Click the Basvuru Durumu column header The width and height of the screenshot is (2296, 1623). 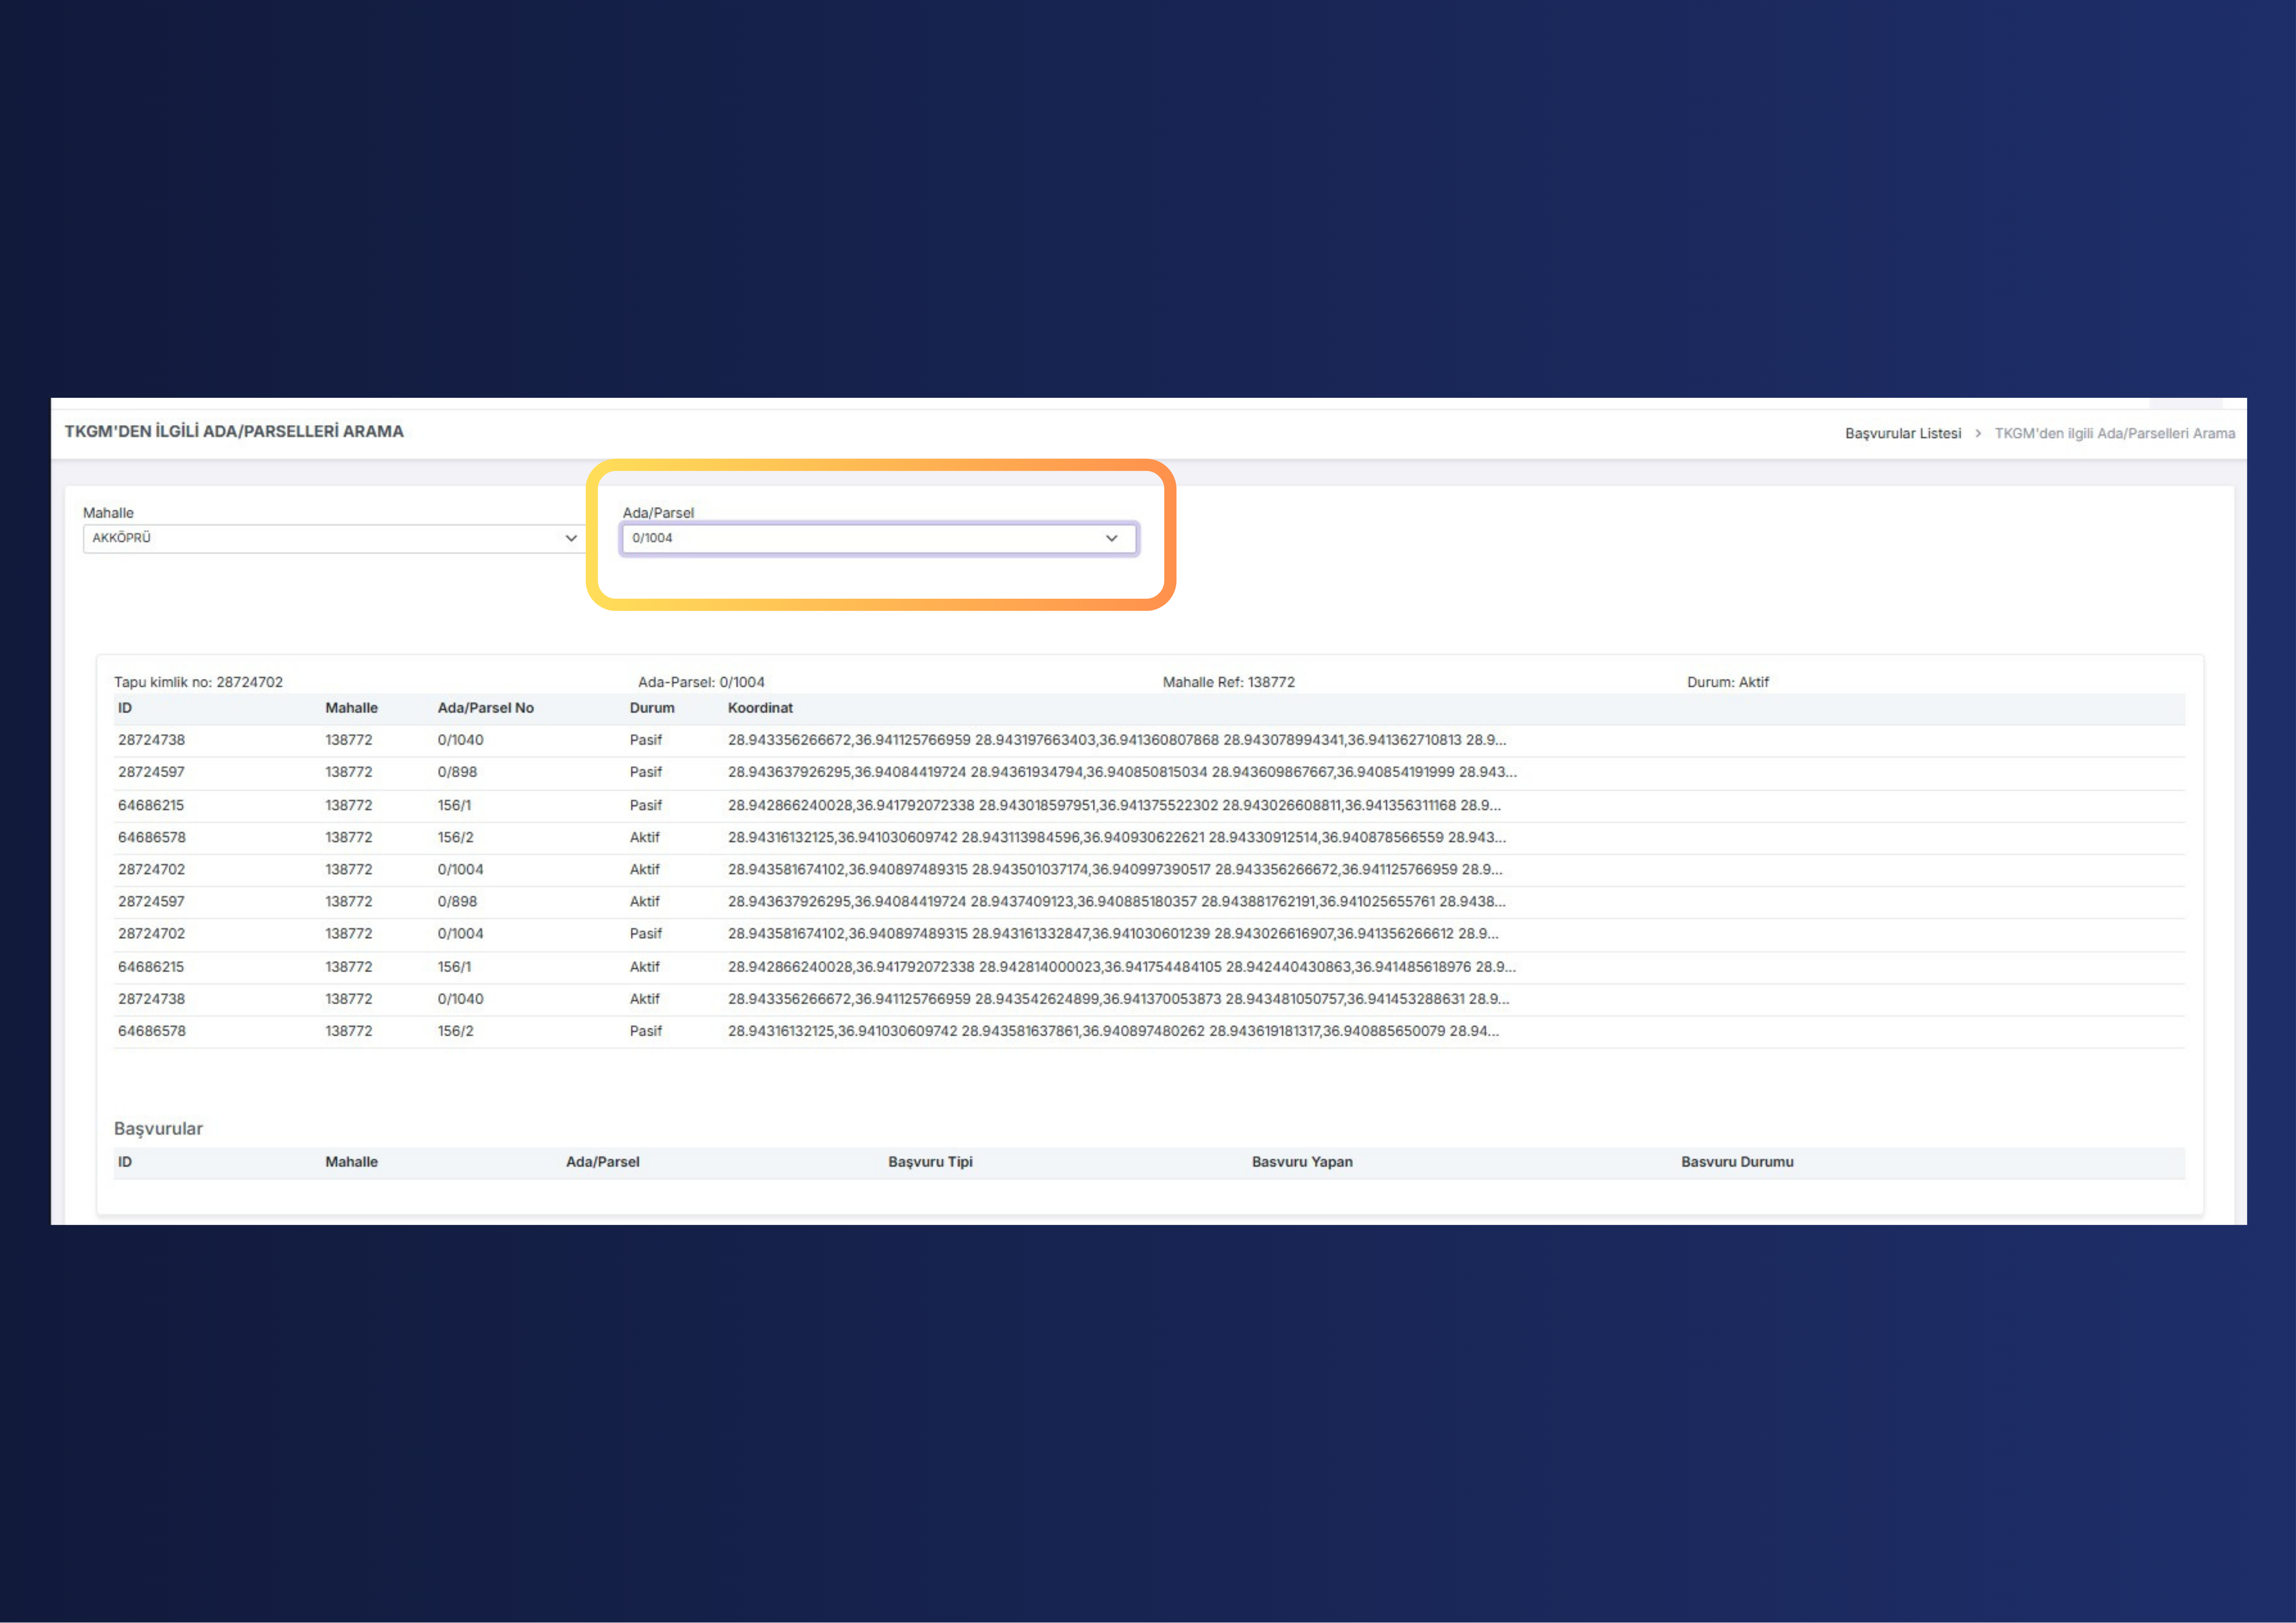pos(1737,1162)
